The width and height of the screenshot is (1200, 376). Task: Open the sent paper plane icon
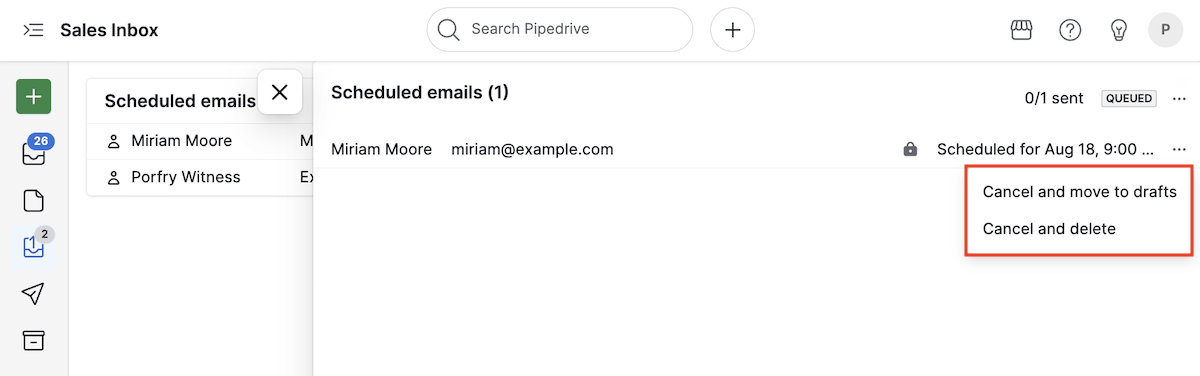[34, 293]
